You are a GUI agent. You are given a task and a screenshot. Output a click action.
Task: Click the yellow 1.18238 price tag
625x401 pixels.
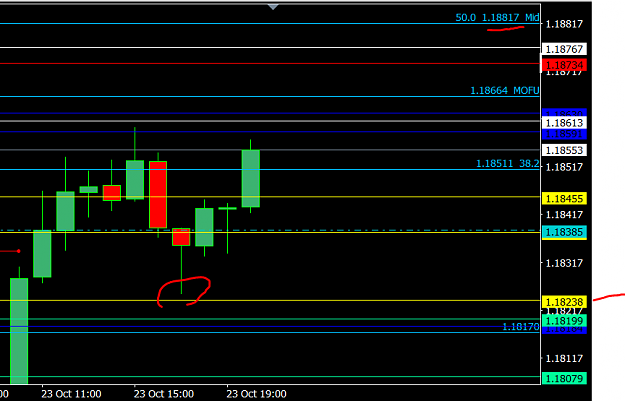[564, 302]
